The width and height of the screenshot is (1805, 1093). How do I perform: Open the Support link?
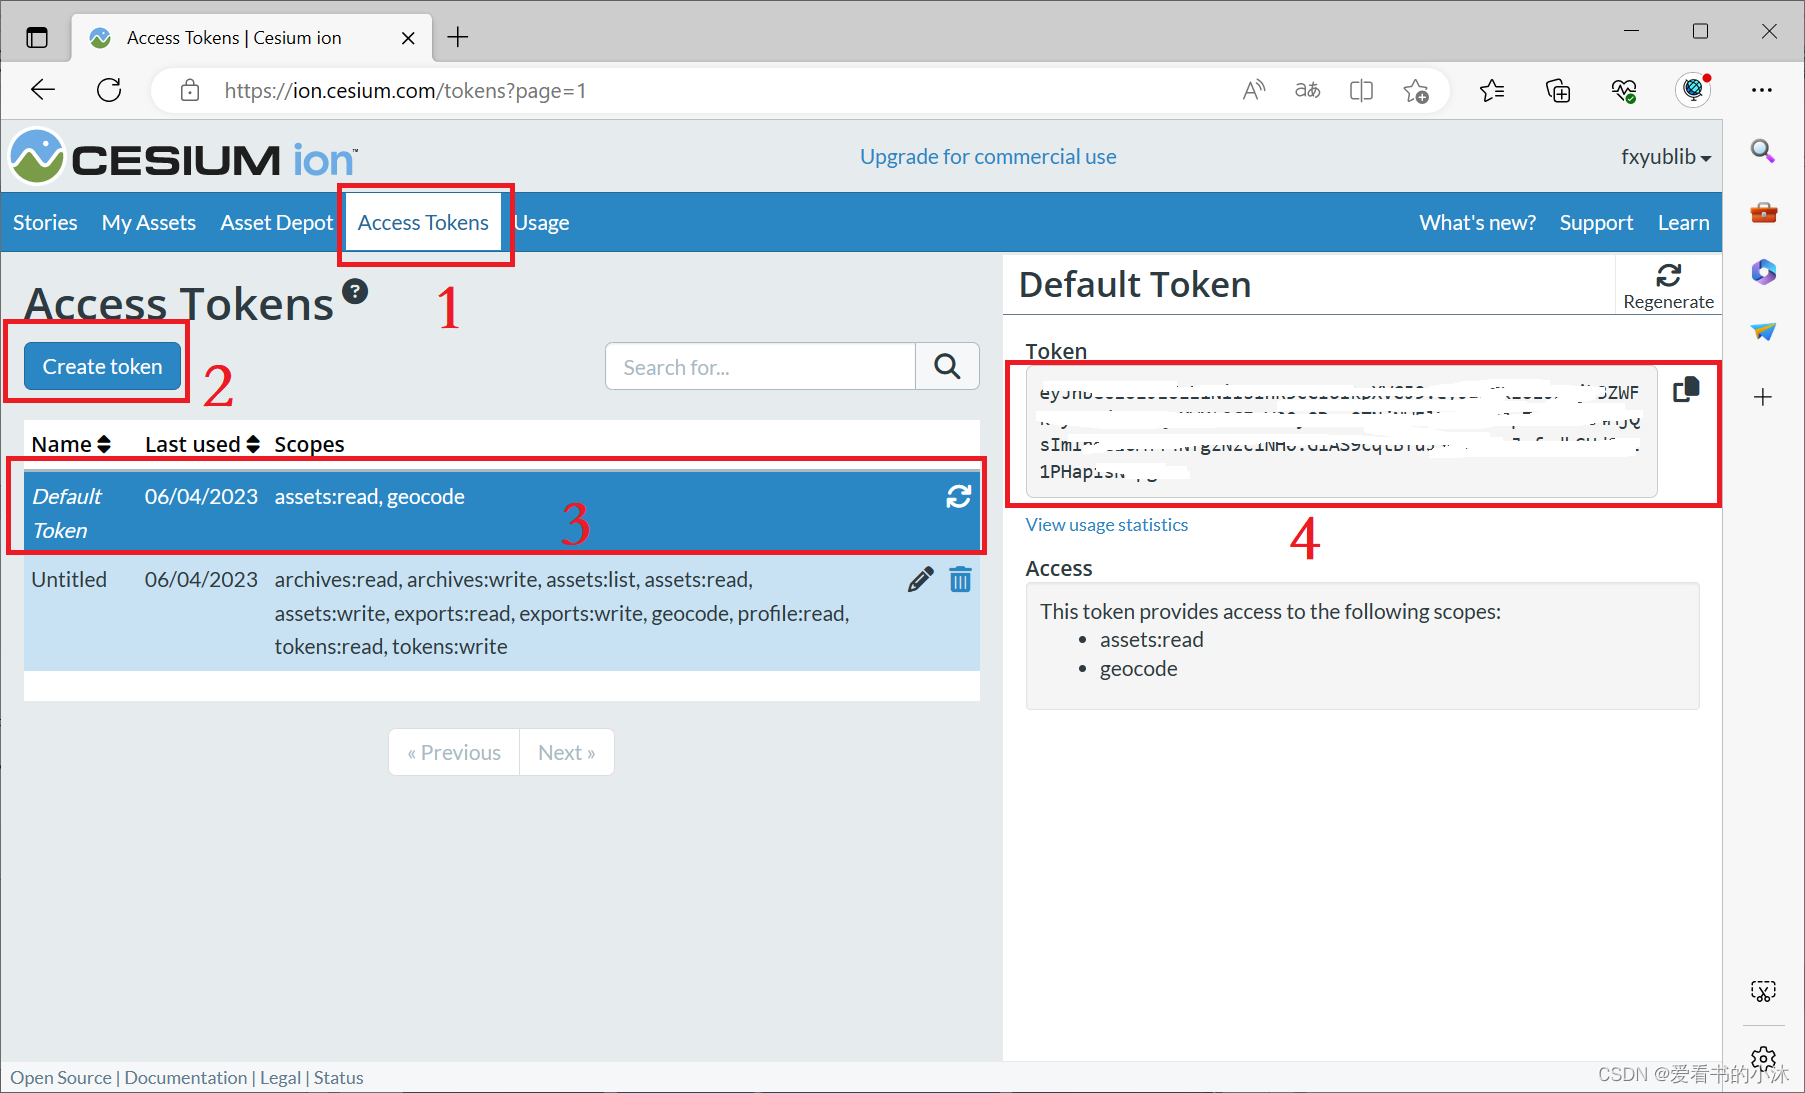click(1596, 223)
